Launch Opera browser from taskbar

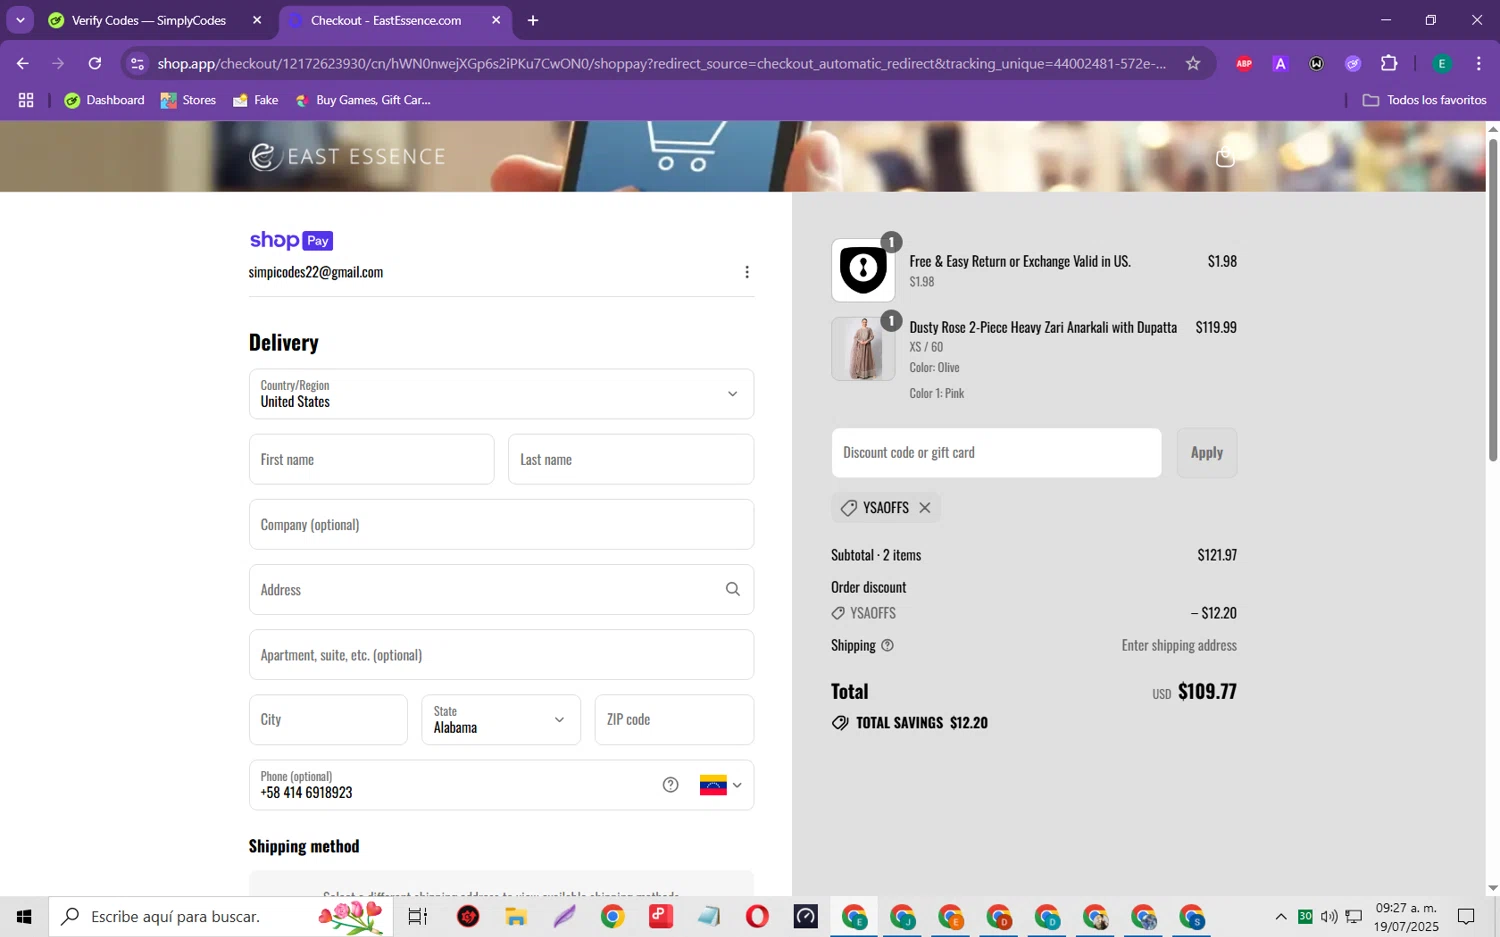(757, 916)
